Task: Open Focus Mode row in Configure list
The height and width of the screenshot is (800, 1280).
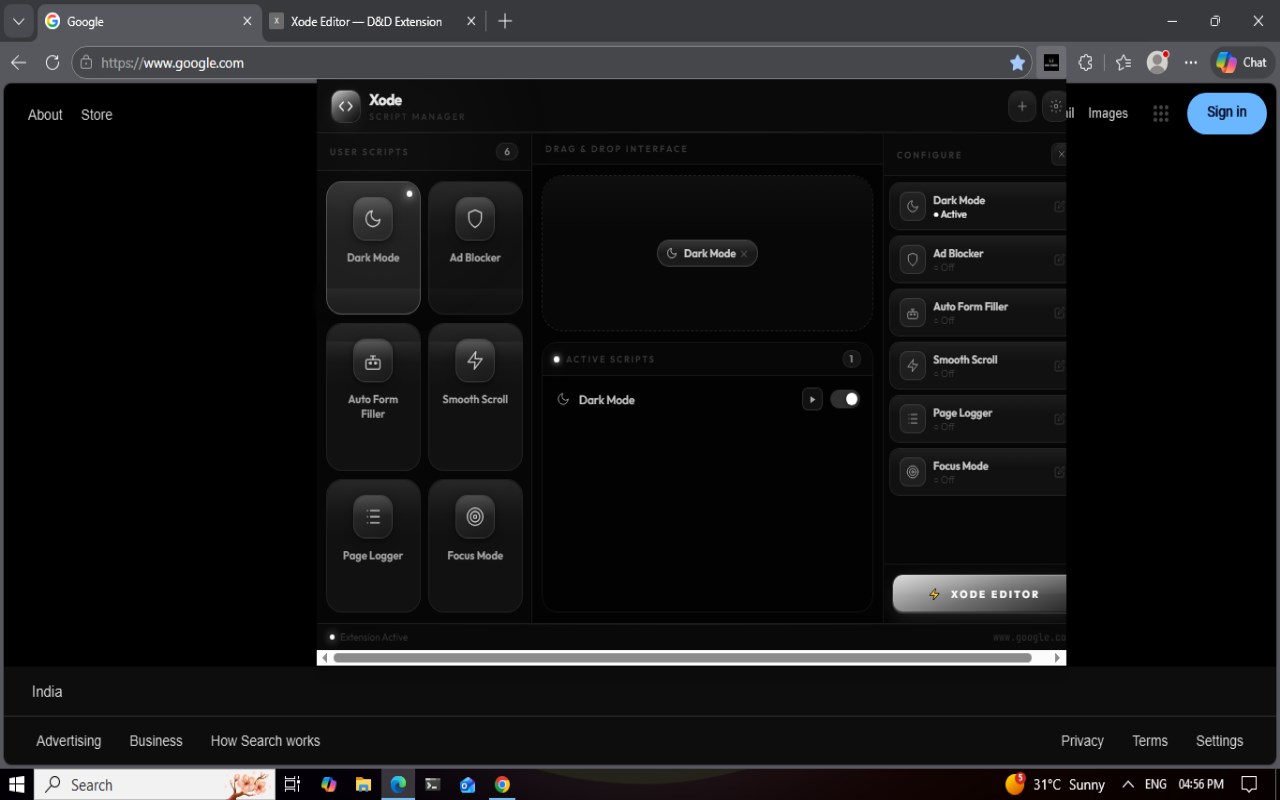Action: coord(978,472)
